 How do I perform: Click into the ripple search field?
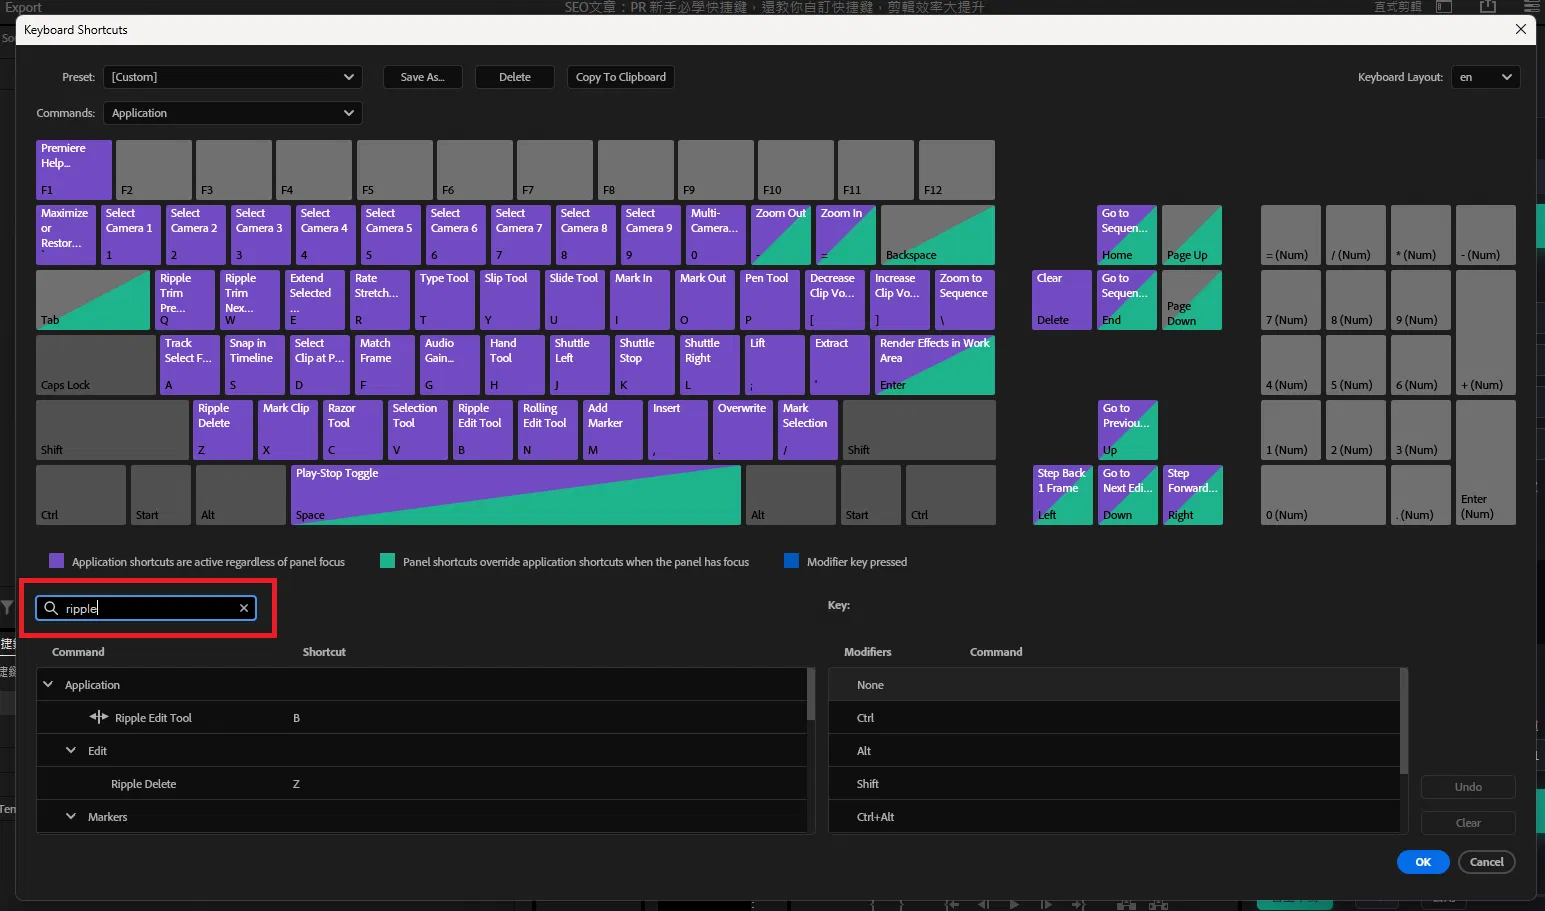click(146, 608)
